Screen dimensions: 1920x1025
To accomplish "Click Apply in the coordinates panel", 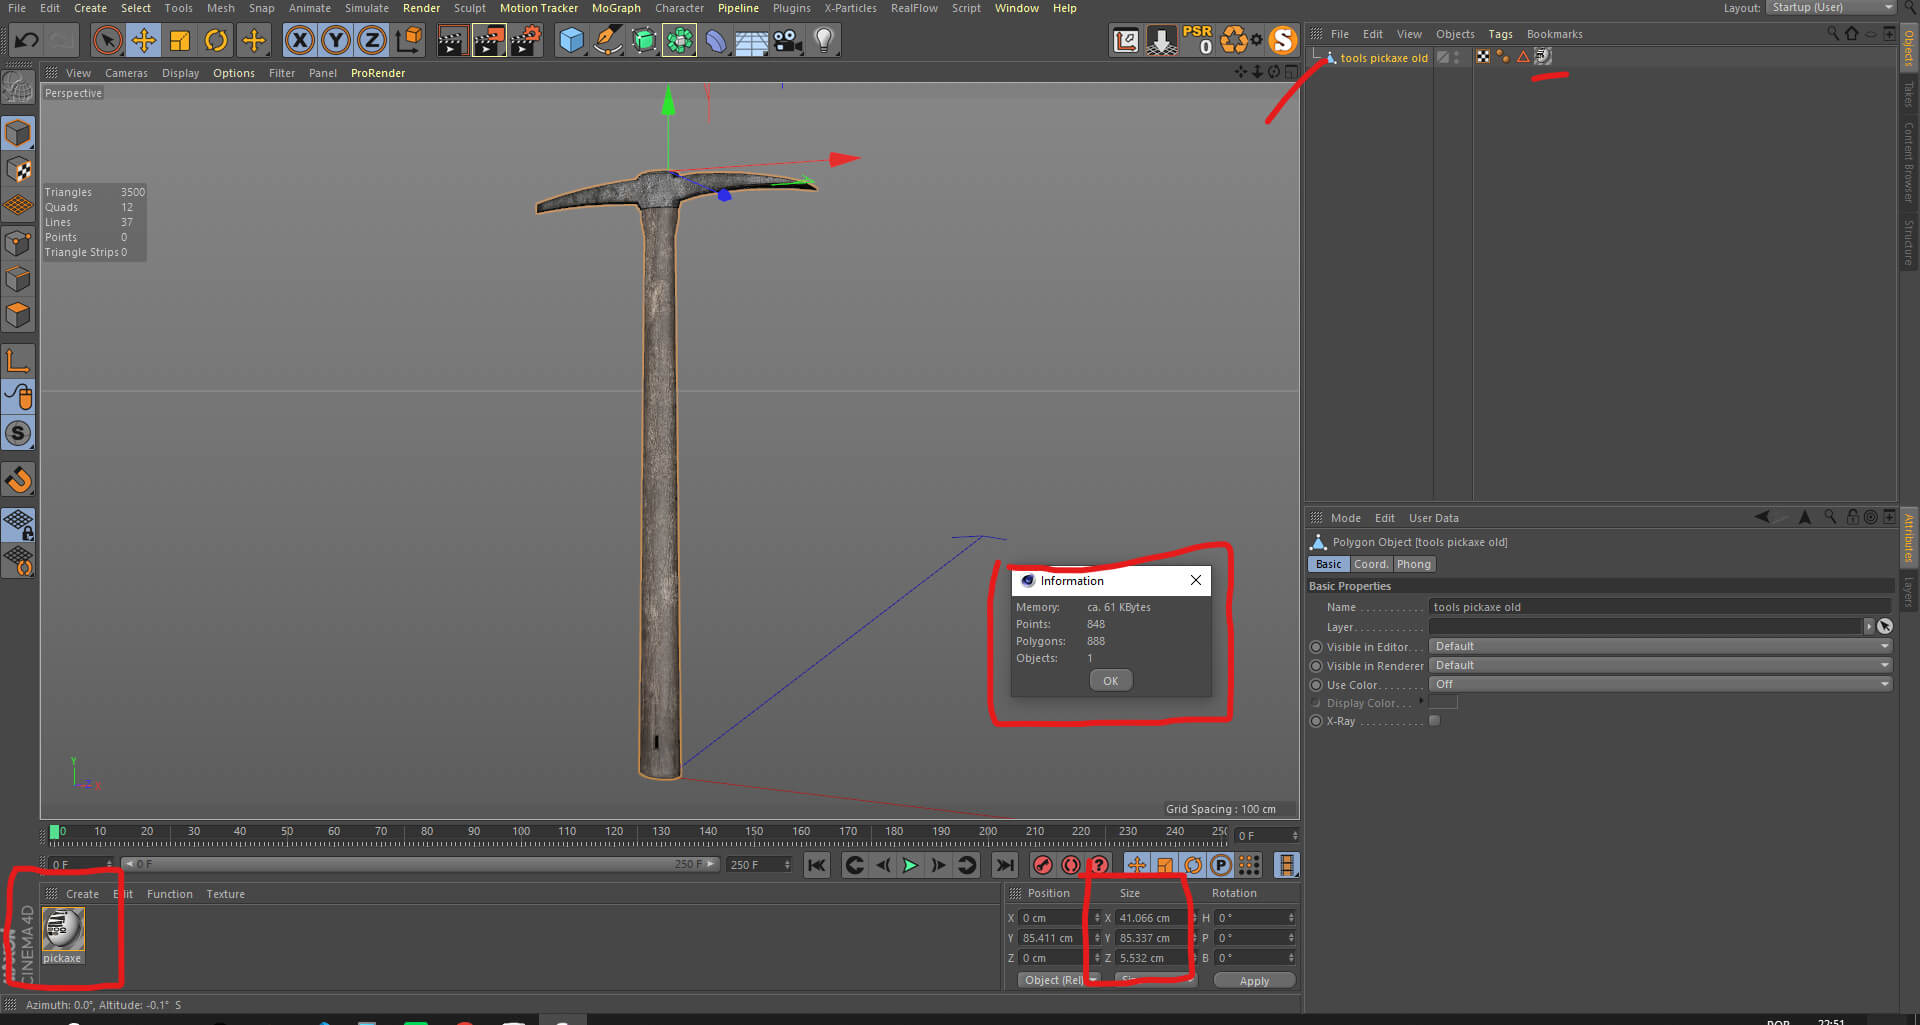I will tap(1254, 981).
